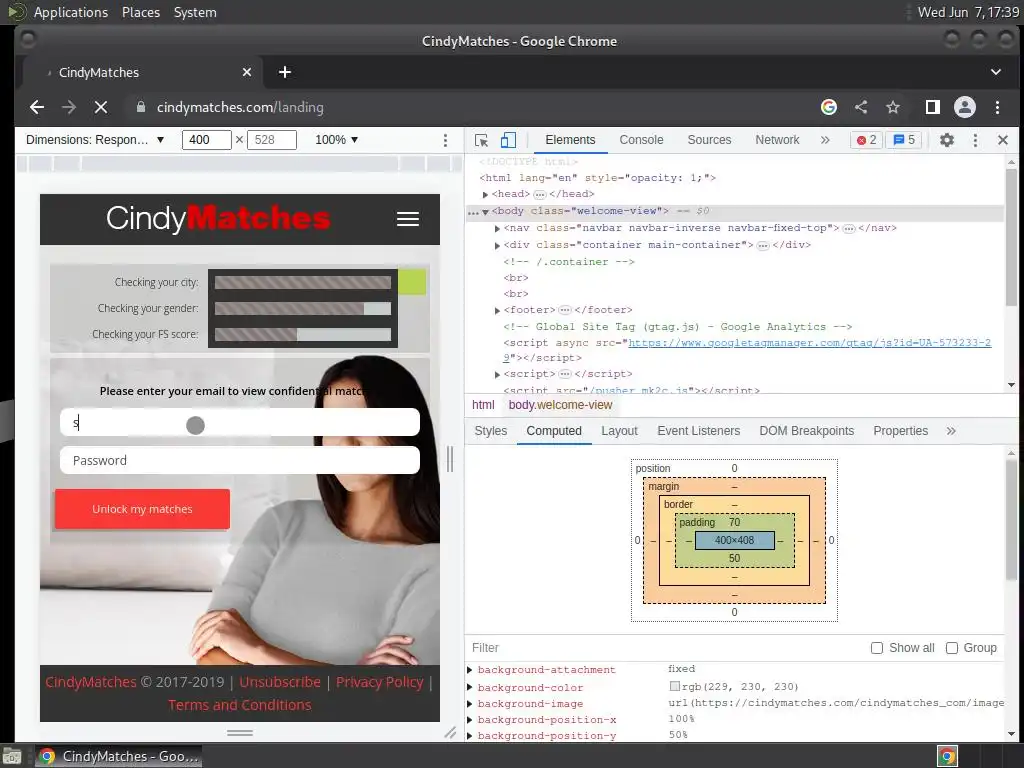
Task: Open the Properties pane tab
Action: (901, 431)
